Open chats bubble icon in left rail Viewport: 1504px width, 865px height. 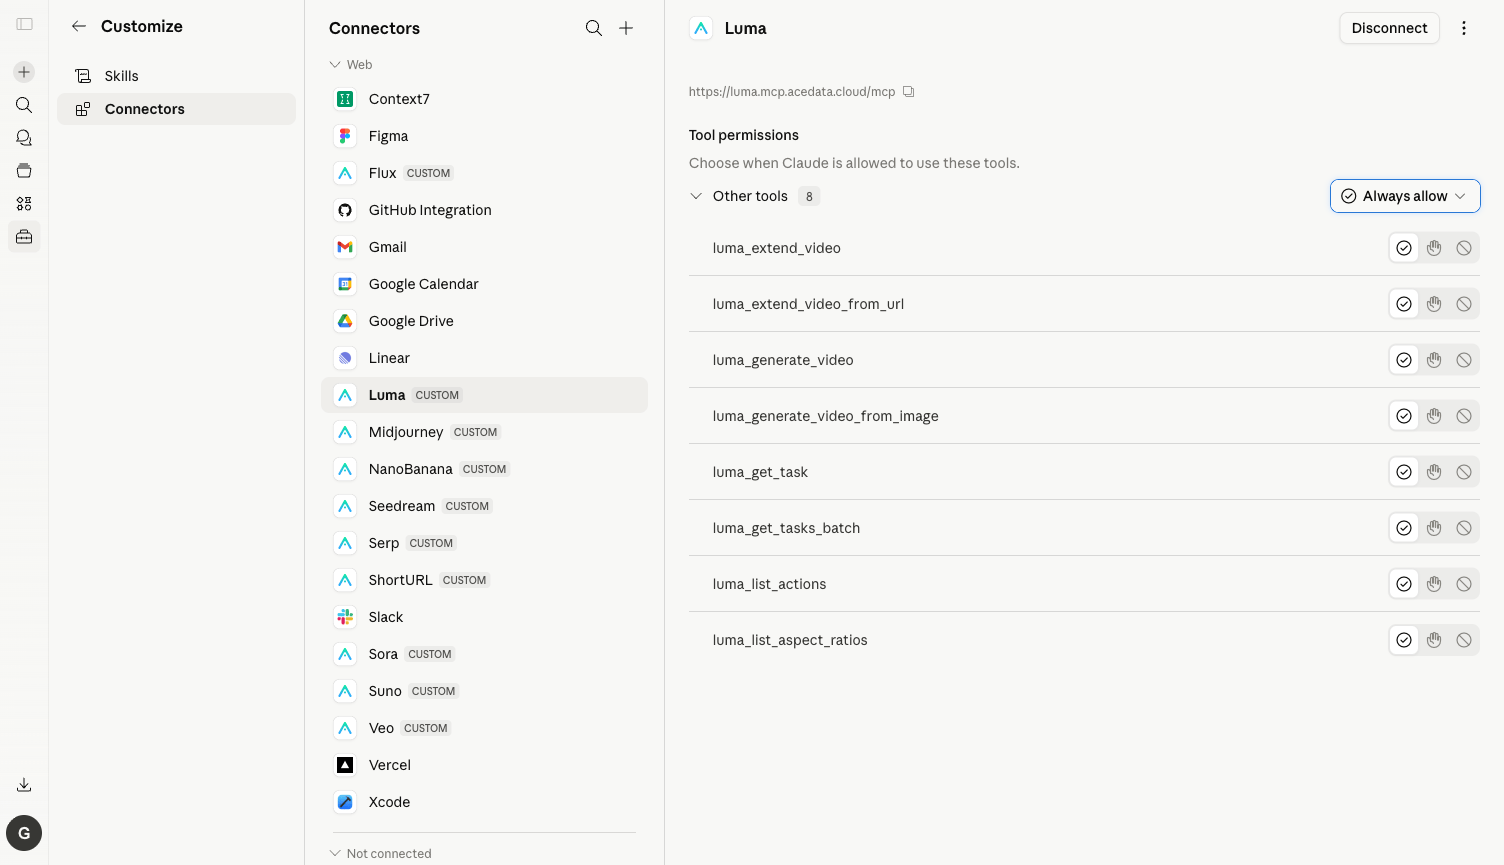tap(24, 138)
